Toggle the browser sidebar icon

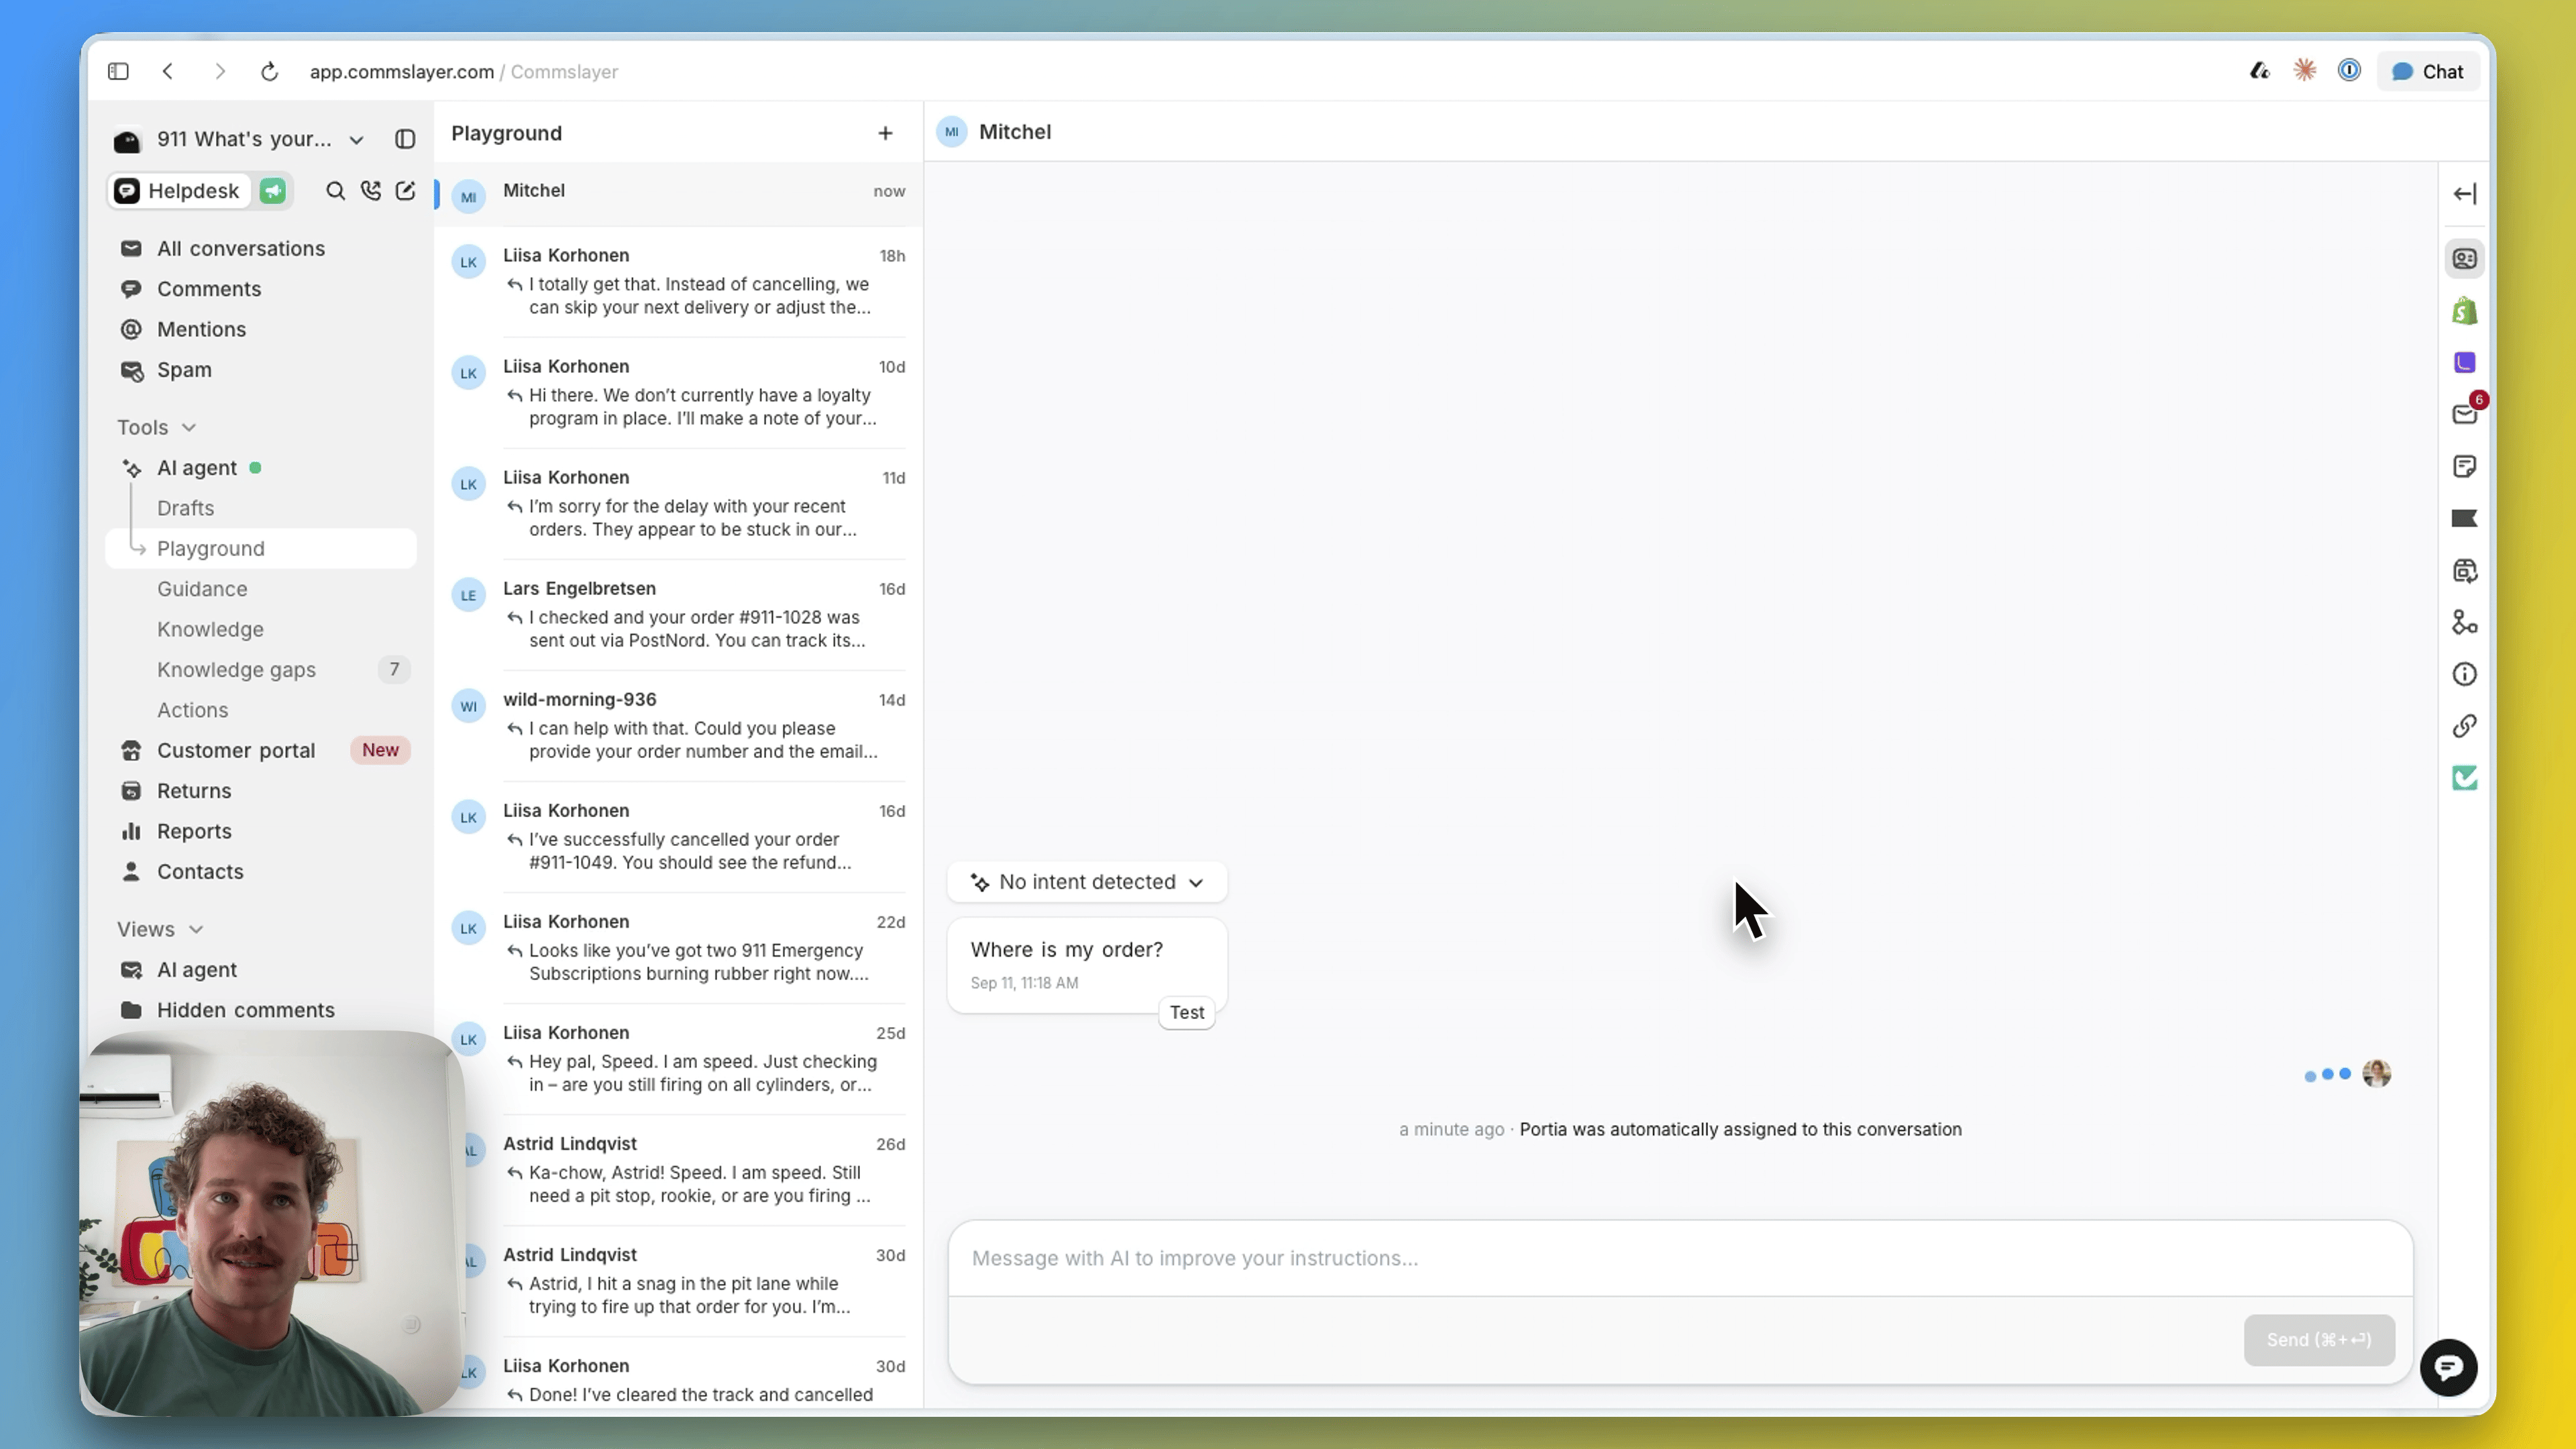(x=118, y=71)
